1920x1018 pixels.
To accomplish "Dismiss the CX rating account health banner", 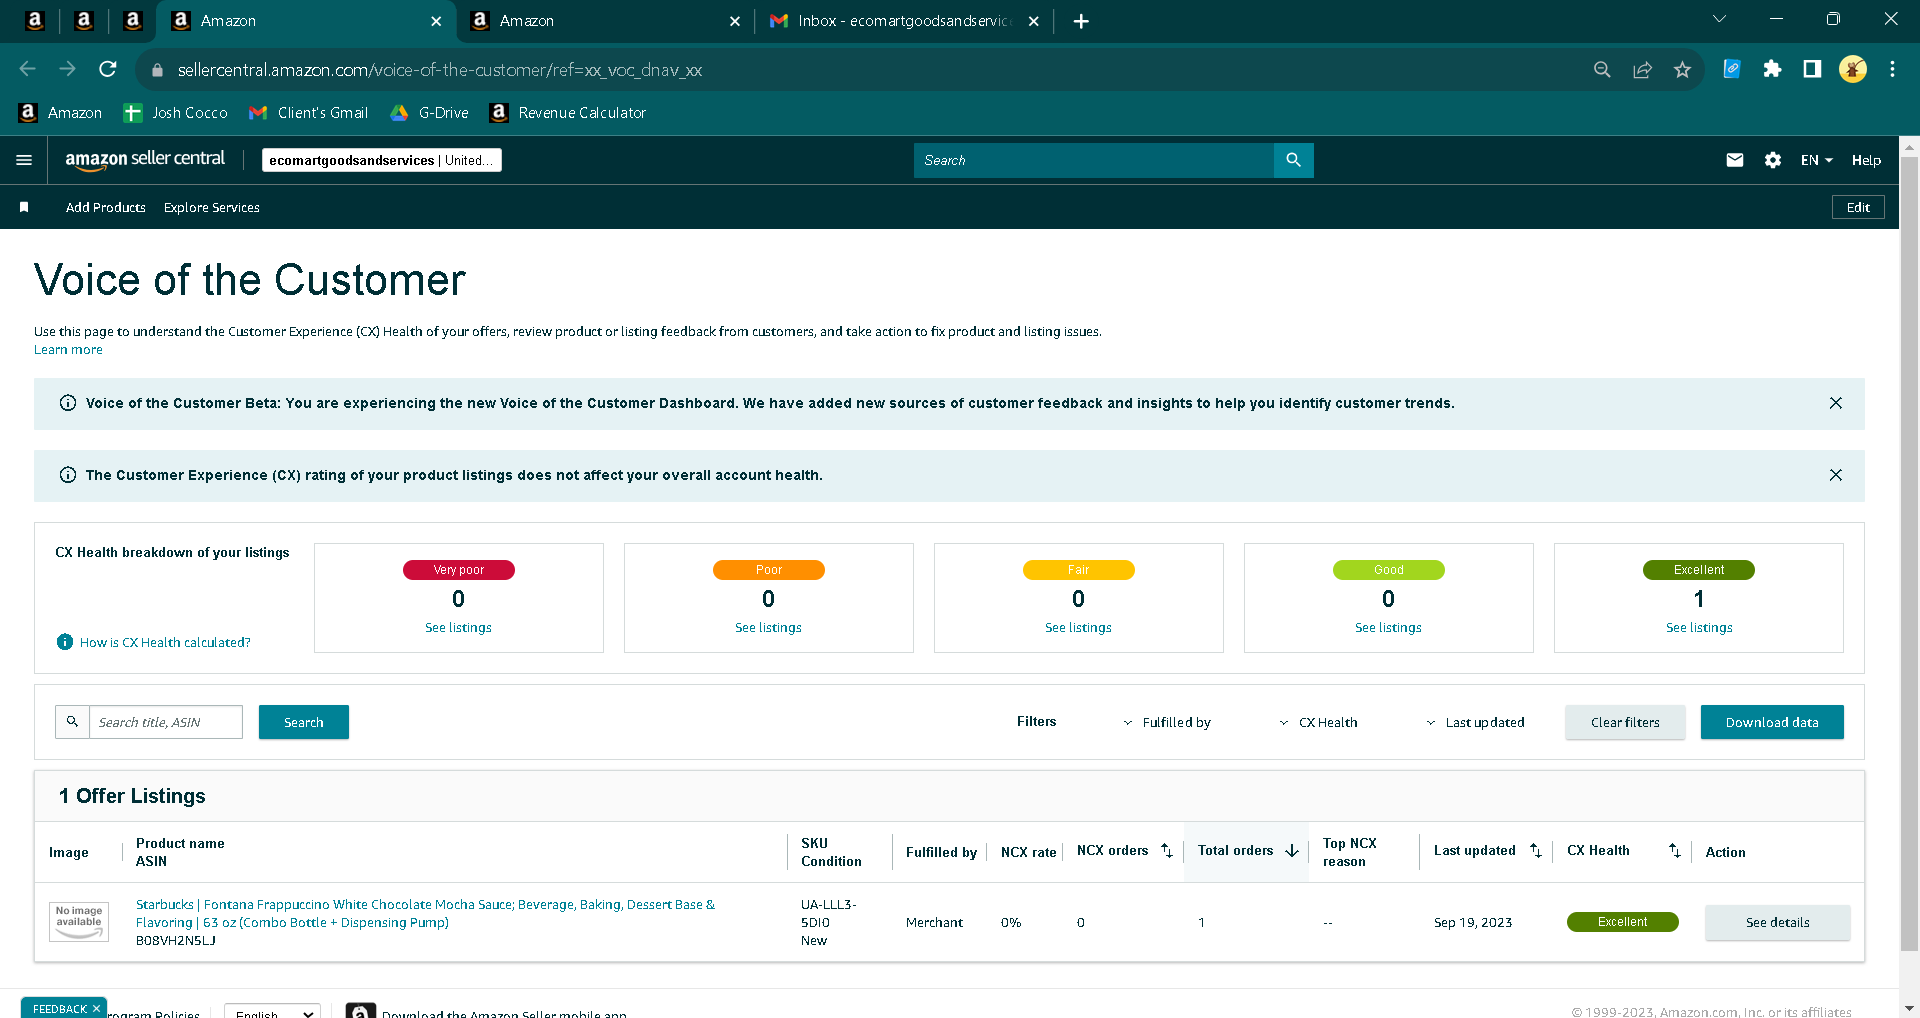I will pyautogui.click(x=1836, y=475).
